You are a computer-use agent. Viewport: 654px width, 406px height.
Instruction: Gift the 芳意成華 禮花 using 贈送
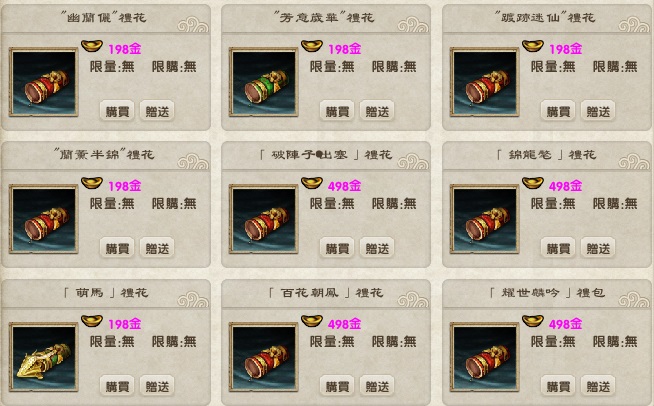377,111
